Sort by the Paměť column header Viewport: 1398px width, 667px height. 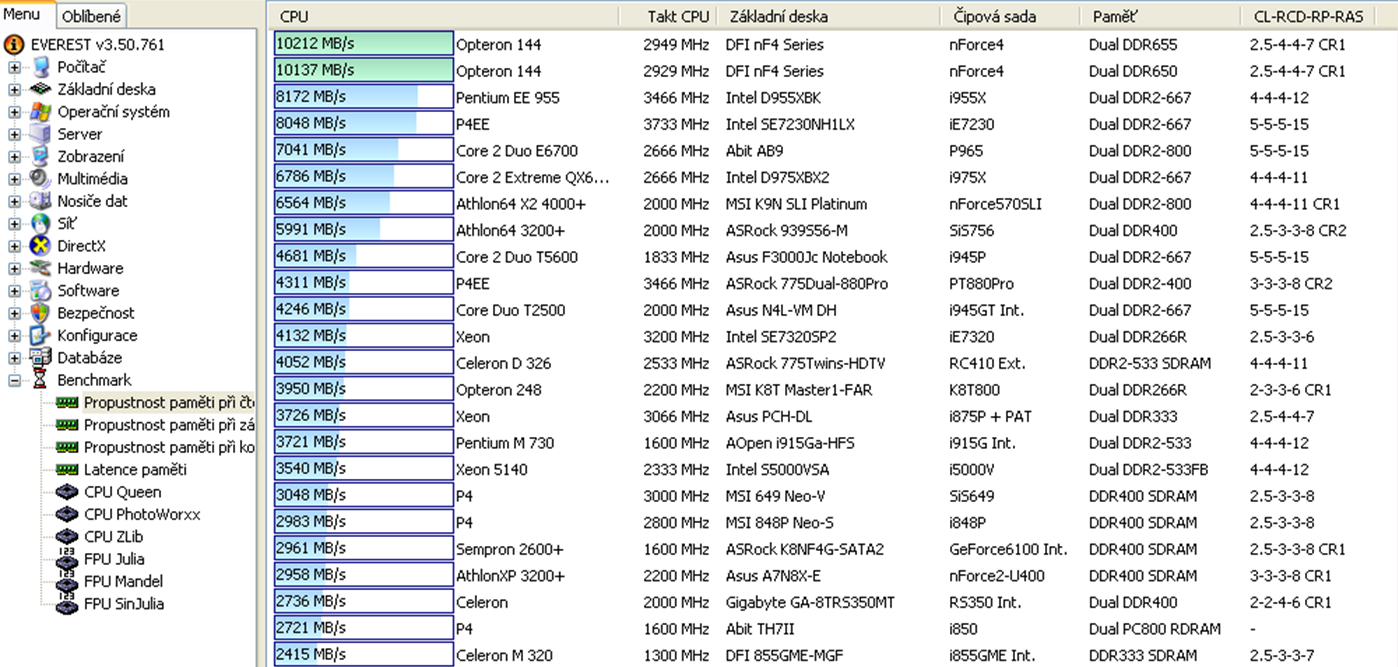click(1159, 16)
